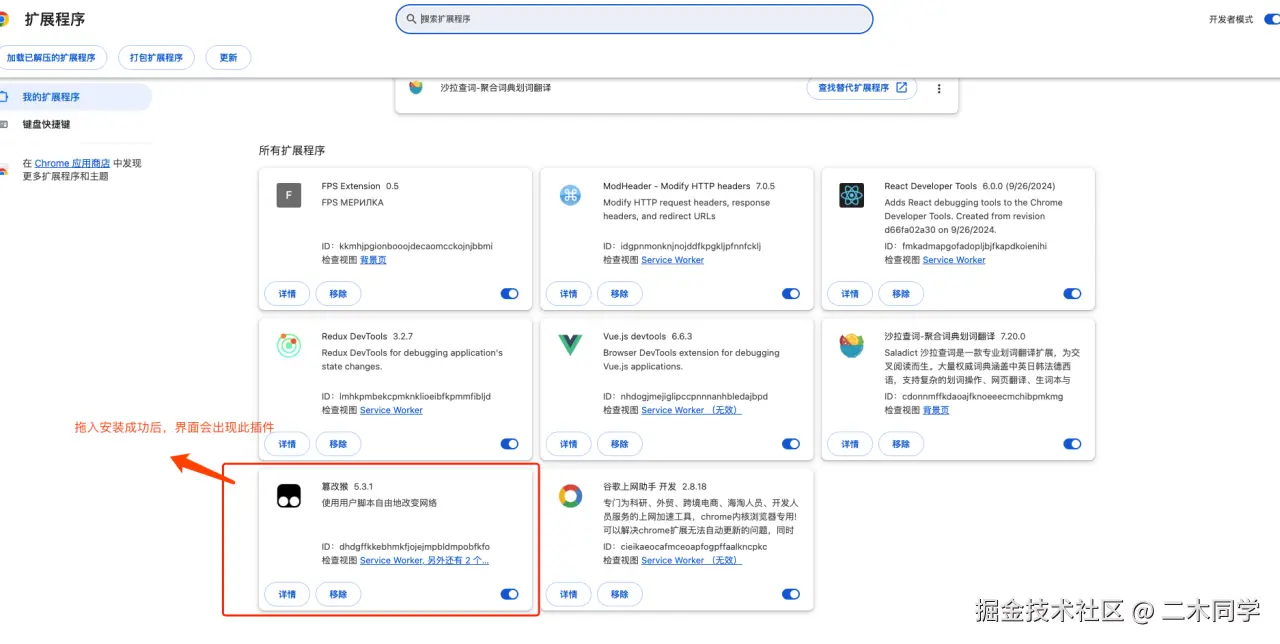Open Vue.js devtools Service Worker (无效) link

click(690, 410)
